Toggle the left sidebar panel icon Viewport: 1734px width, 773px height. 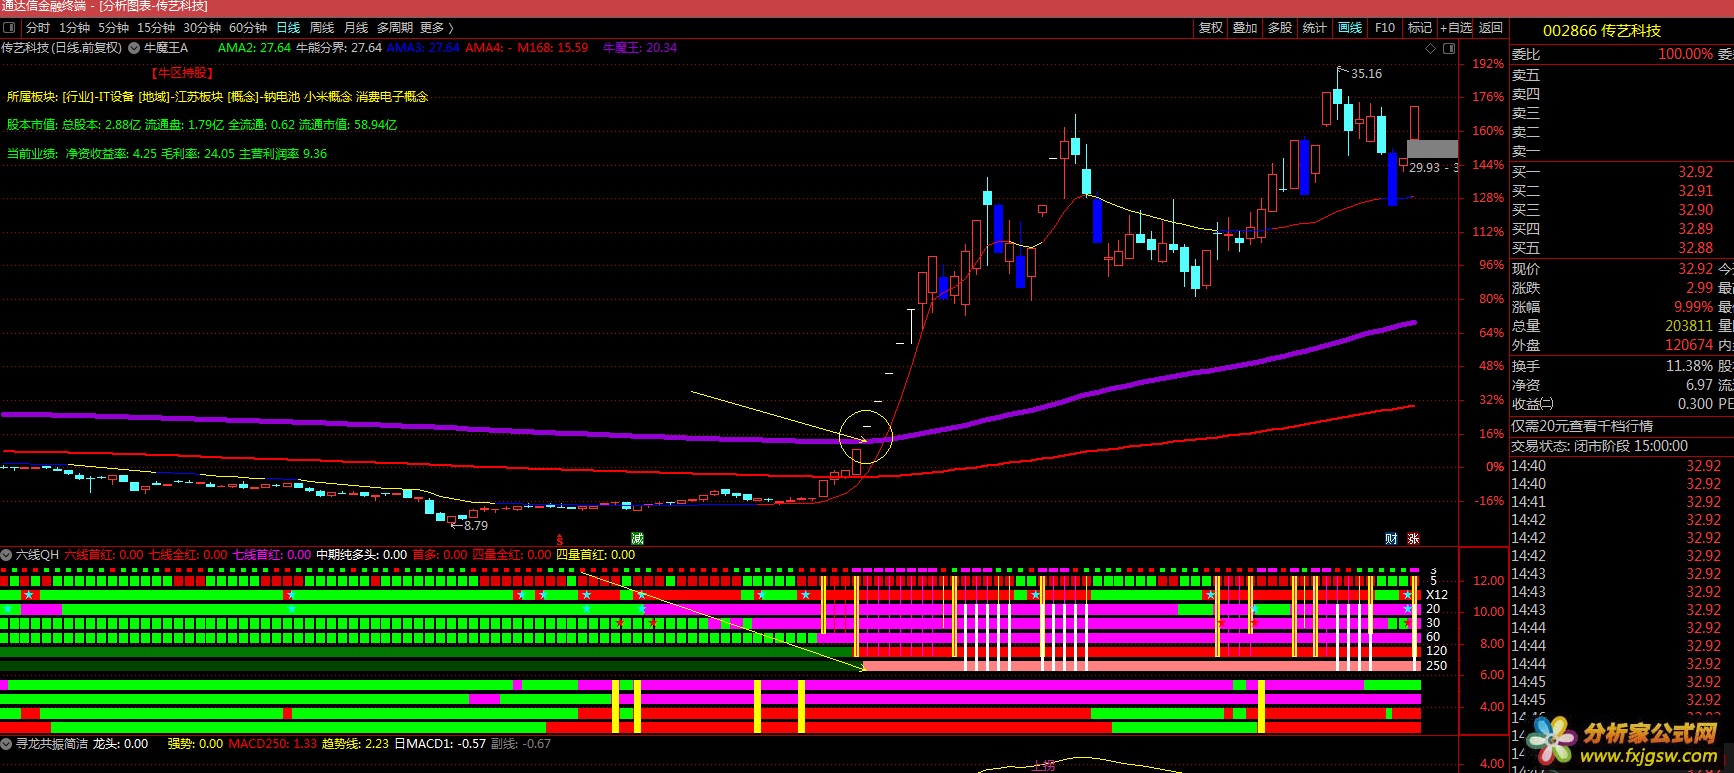coord(9,27)
